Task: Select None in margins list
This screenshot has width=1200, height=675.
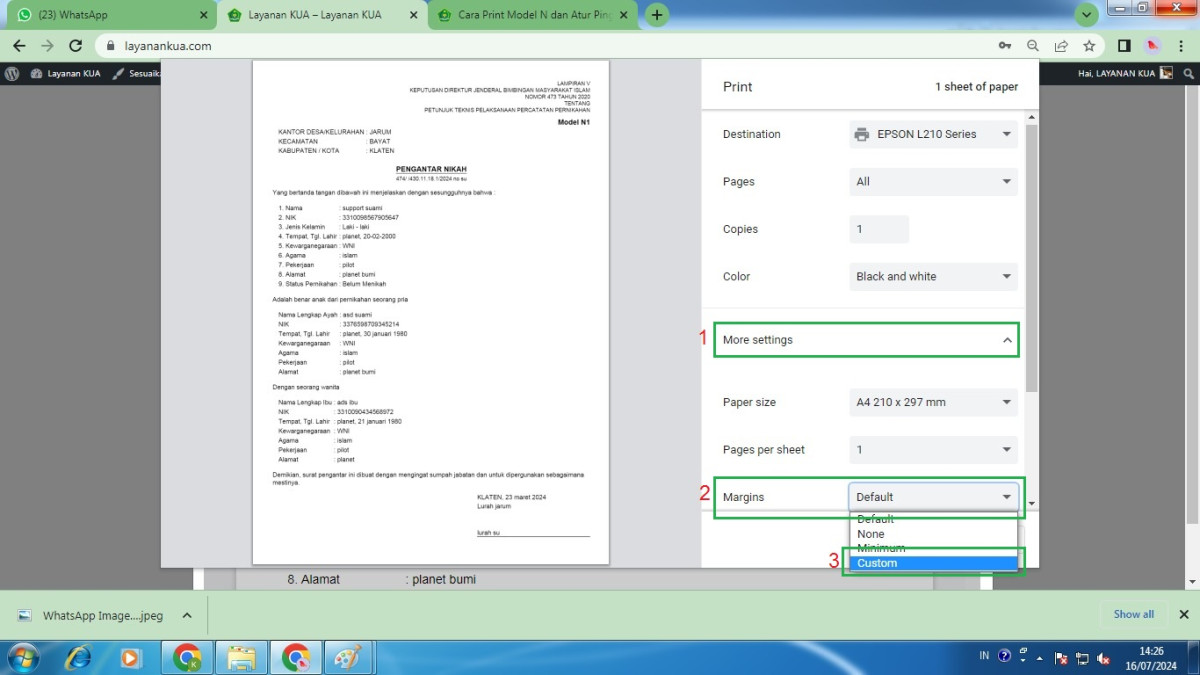Action: click(x=933, y=534)
